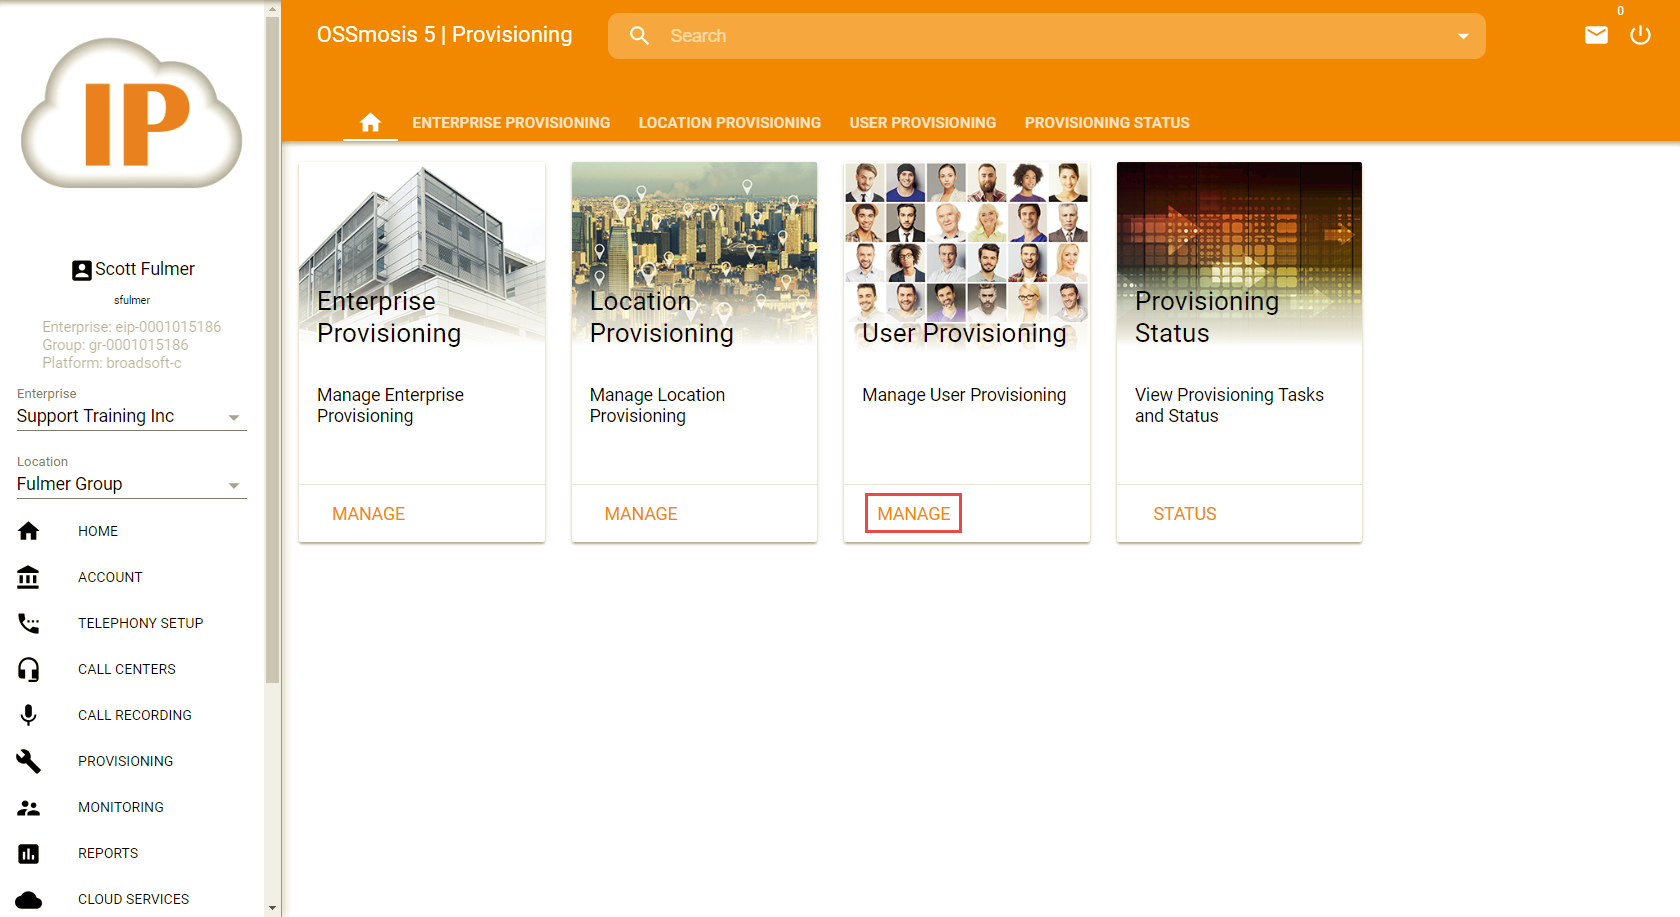The image size is (1680, 917).
Task: Click the Reports chart icon
Action: (x=29, y=853)
